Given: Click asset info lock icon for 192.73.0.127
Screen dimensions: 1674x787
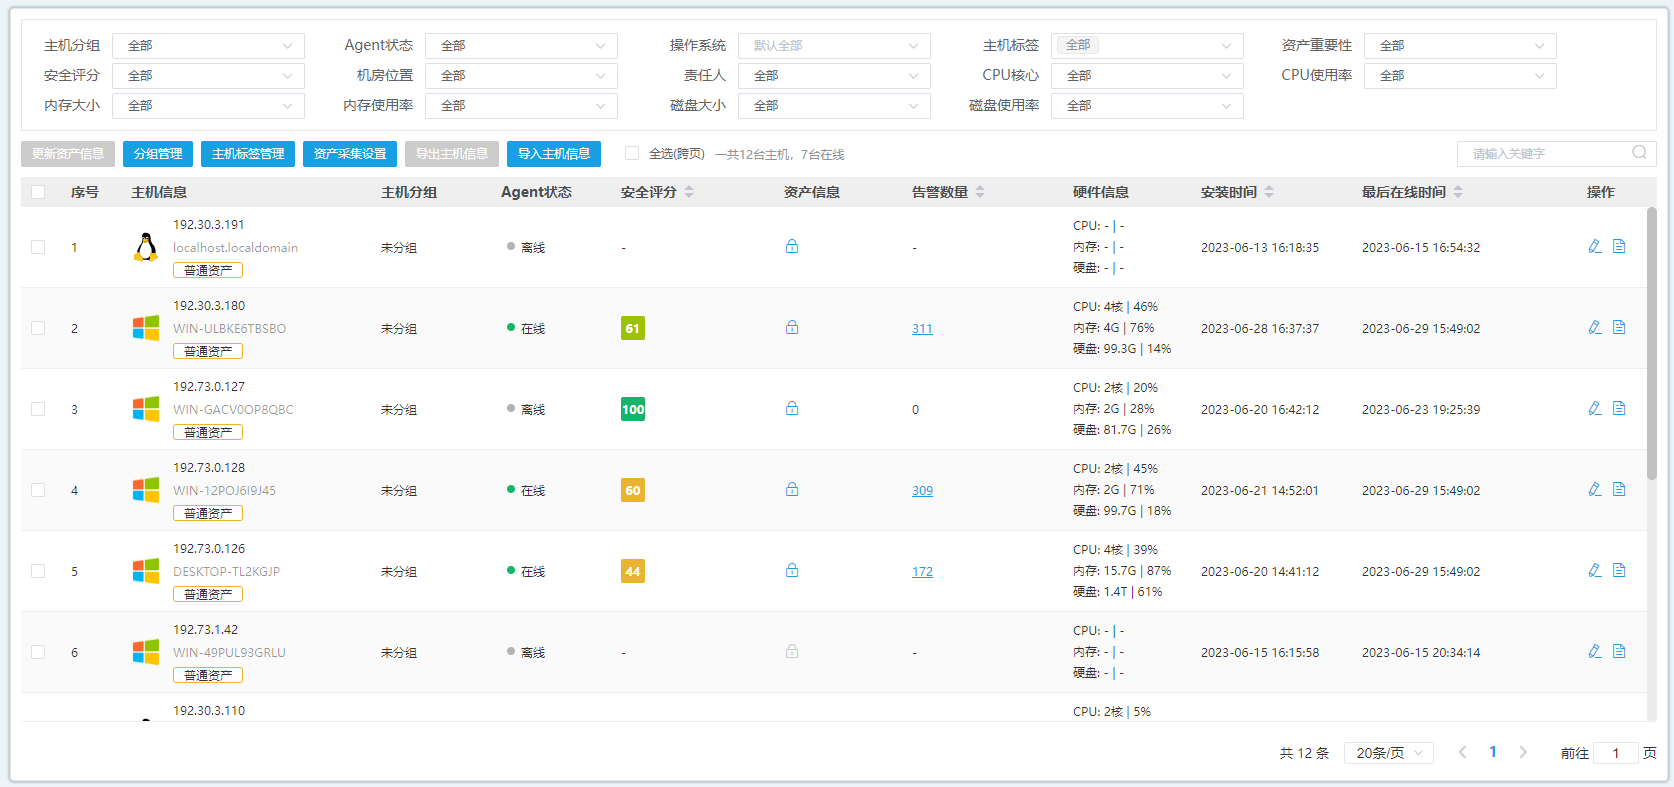Looking at the screenshot, I should 792,408.
